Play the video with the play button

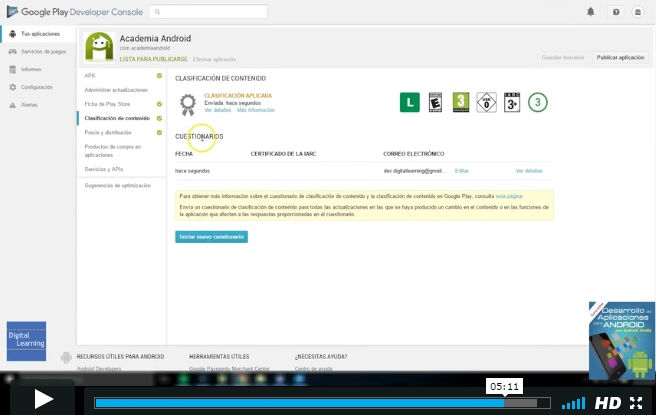click(43, 398)
